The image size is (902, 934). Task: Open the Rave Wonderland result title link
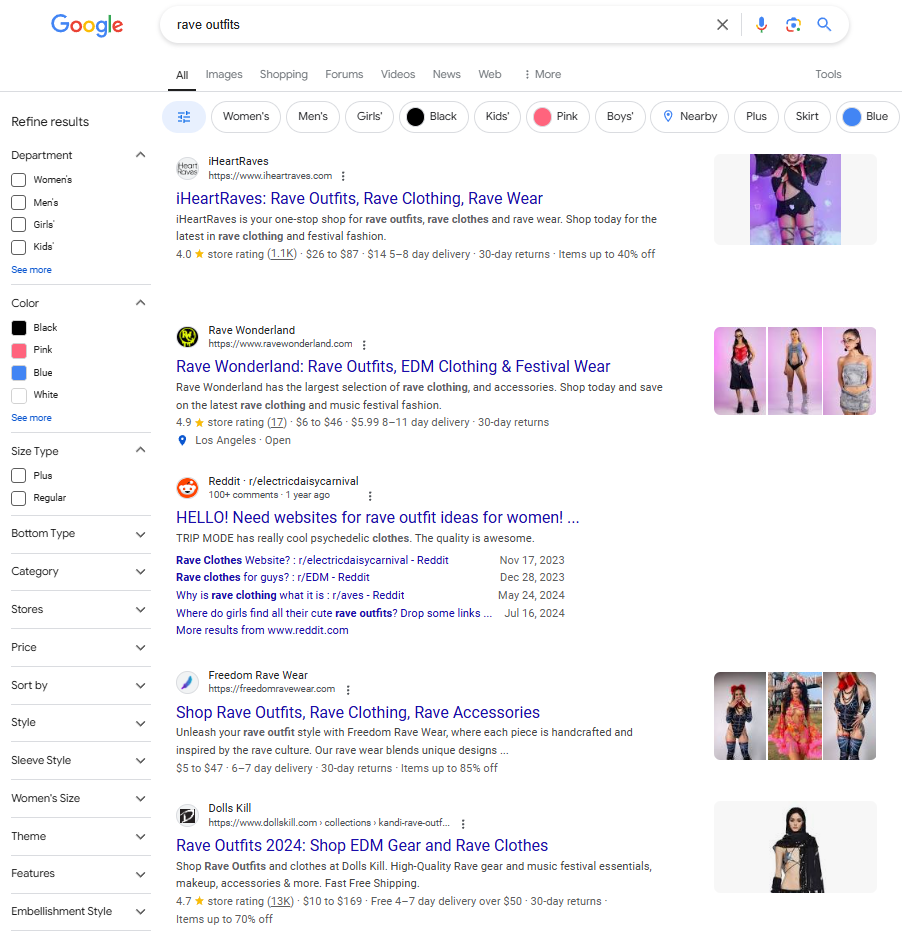click(x=393, y=367)
